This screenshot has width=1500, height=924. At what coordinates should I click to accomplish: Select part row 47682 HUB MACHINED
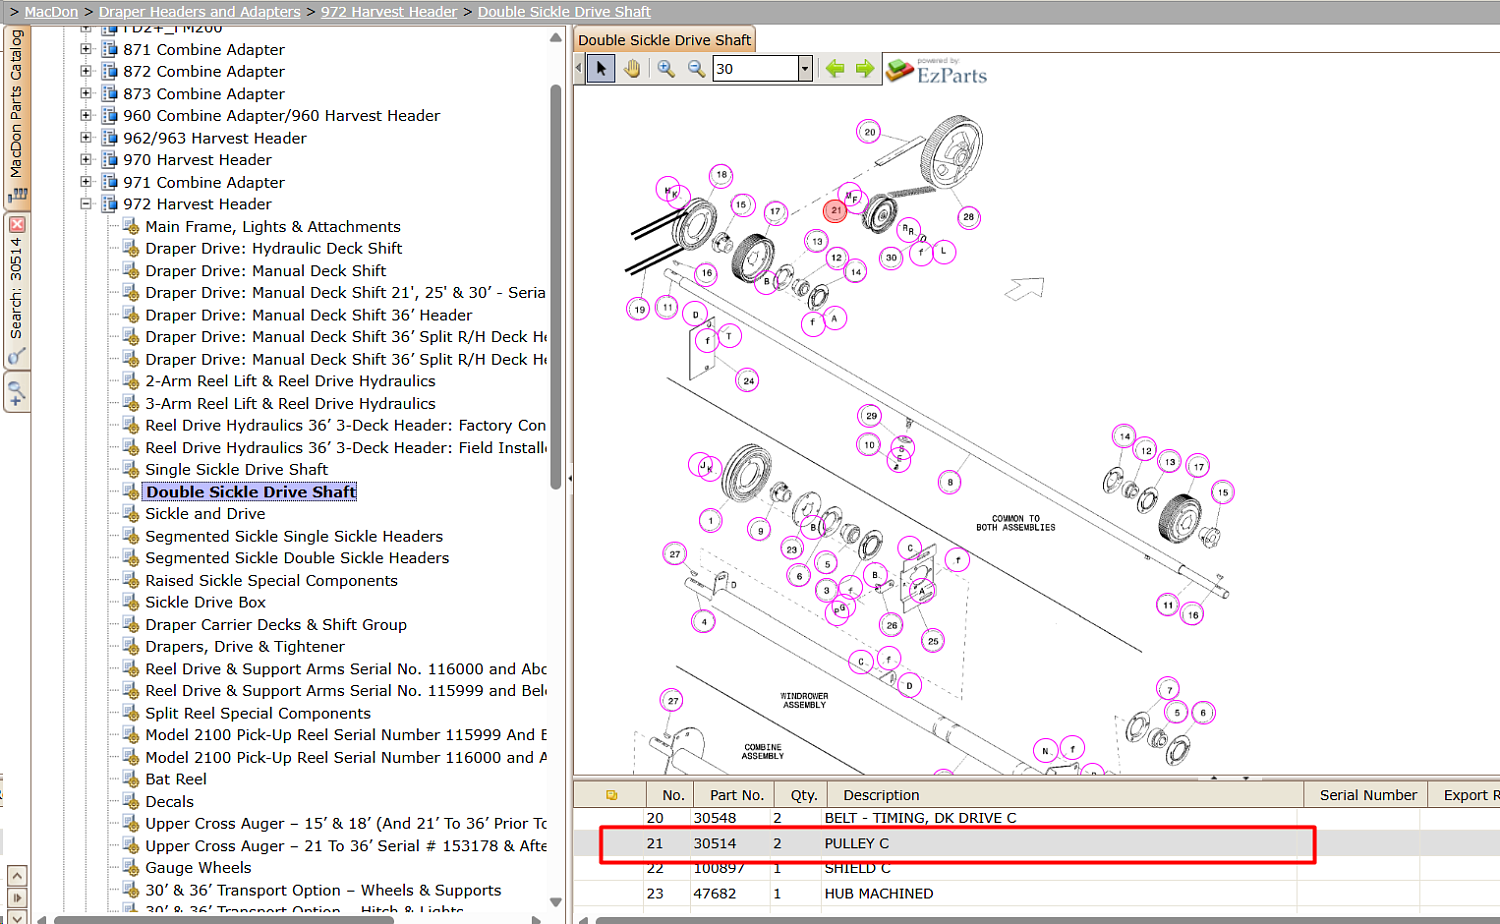click(x=1036, y=894)
